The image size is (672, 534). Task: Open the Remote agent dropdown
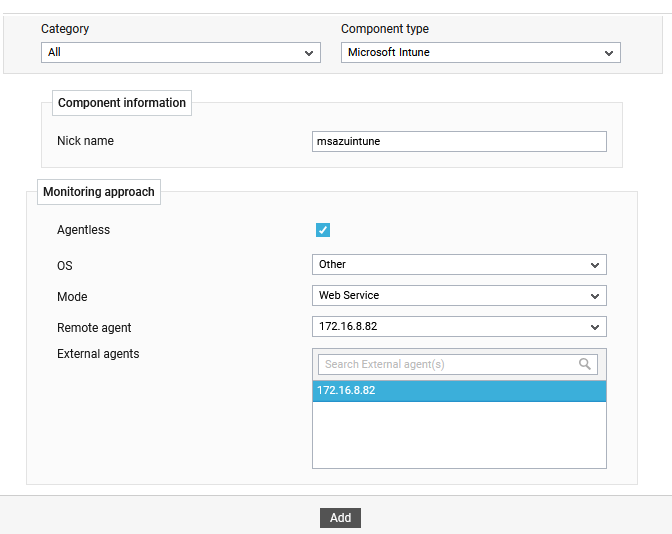coord(459,327)
